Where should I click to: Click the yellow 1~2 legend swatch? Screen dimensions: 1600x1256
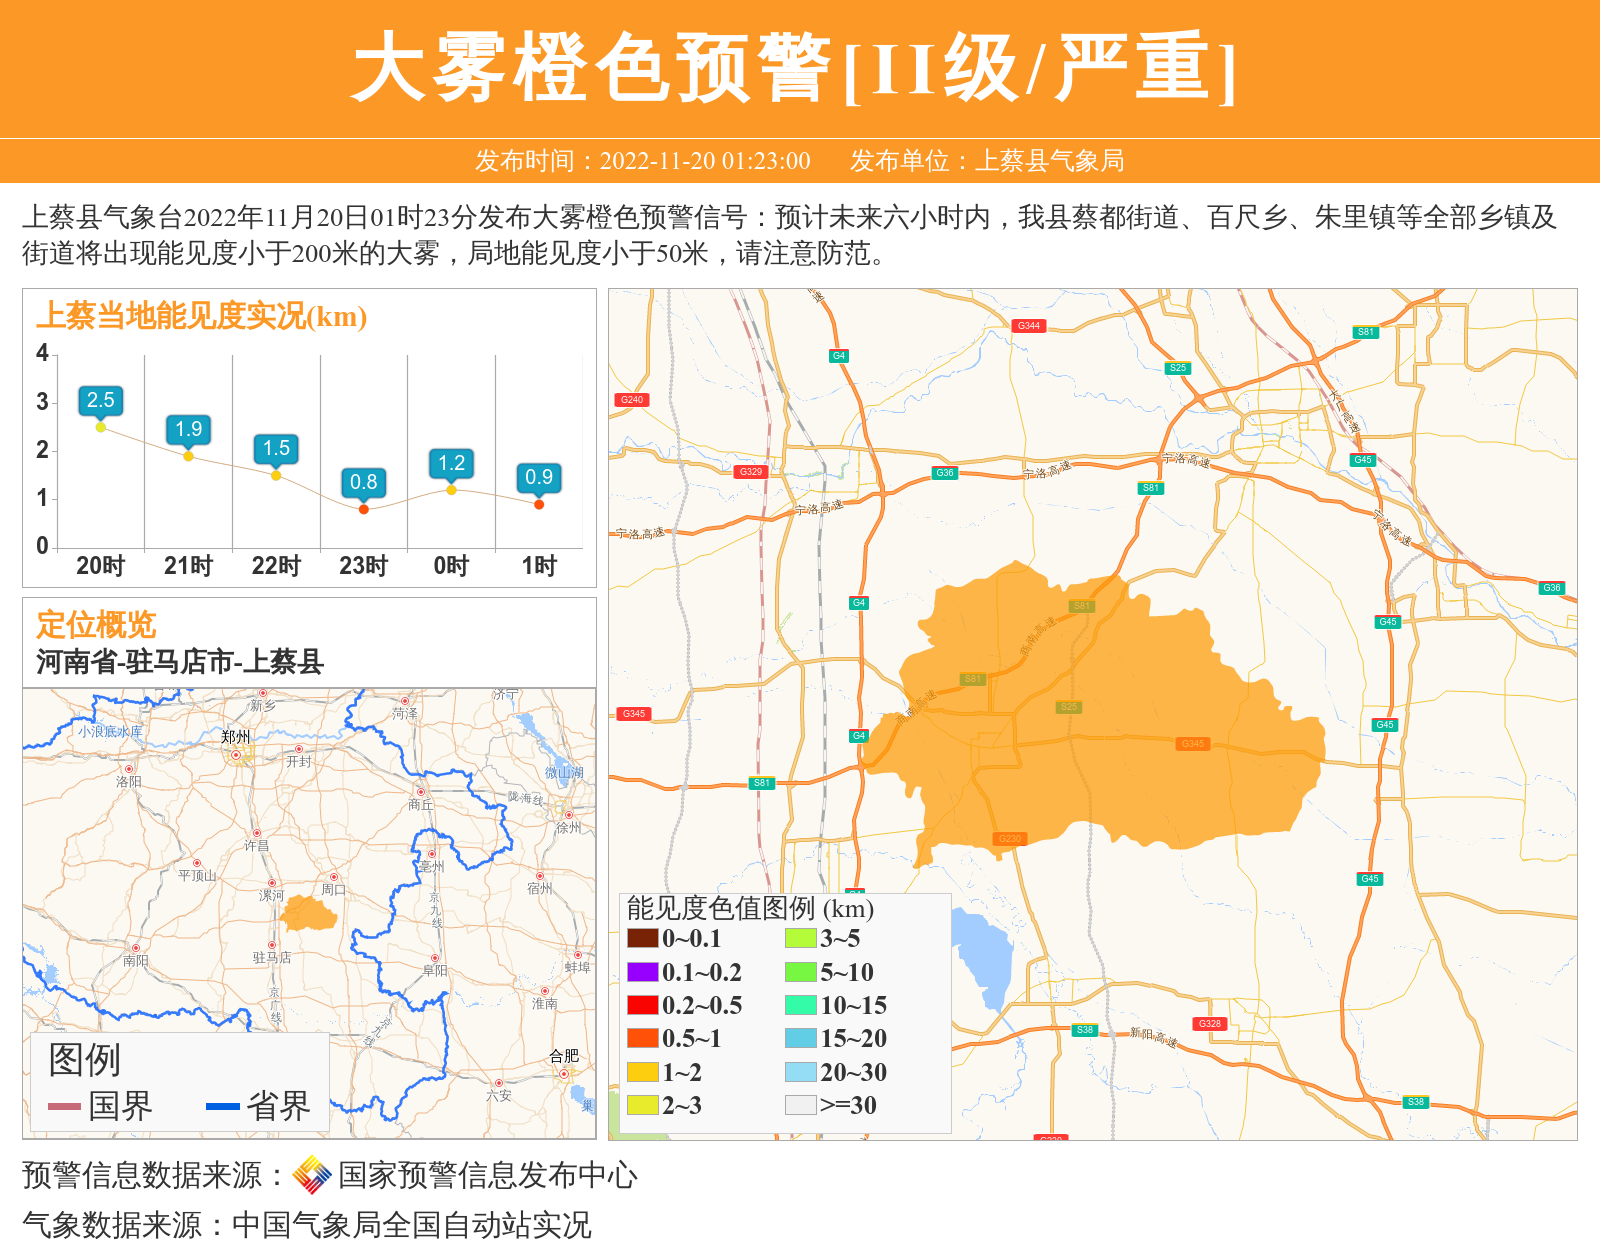coord(642,1072)
